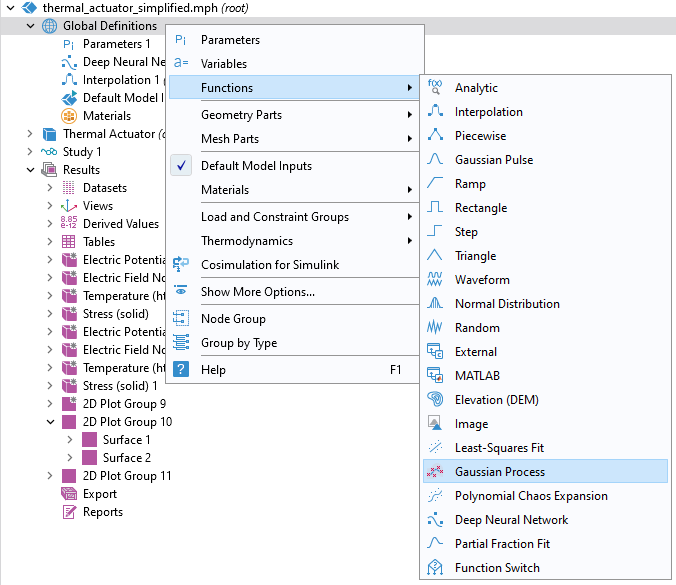
Task: Open the Thermodynamics submenu
Action: (294, 241)
